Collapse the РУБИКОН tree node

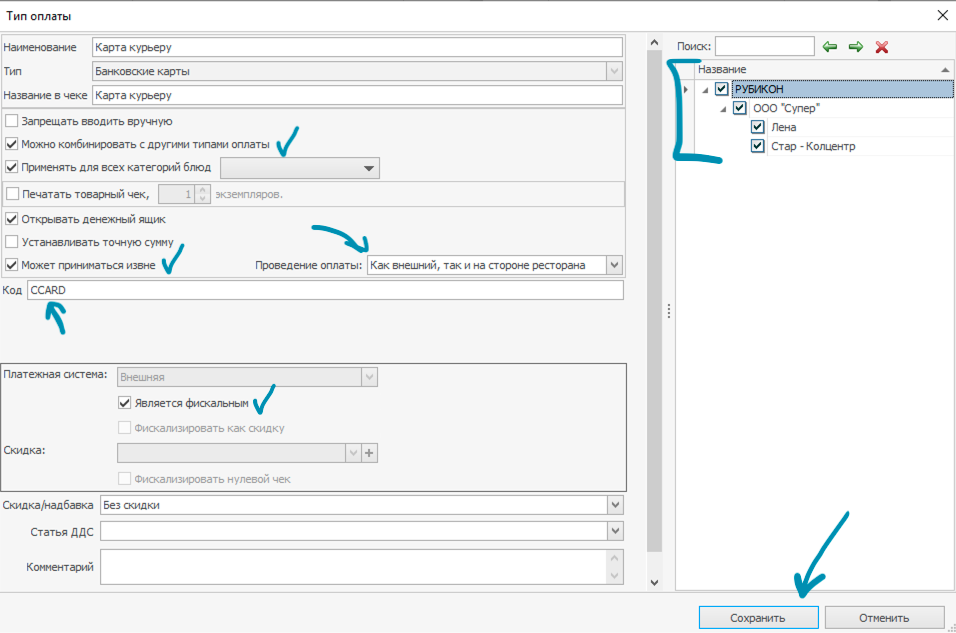(x=705, y=90)
